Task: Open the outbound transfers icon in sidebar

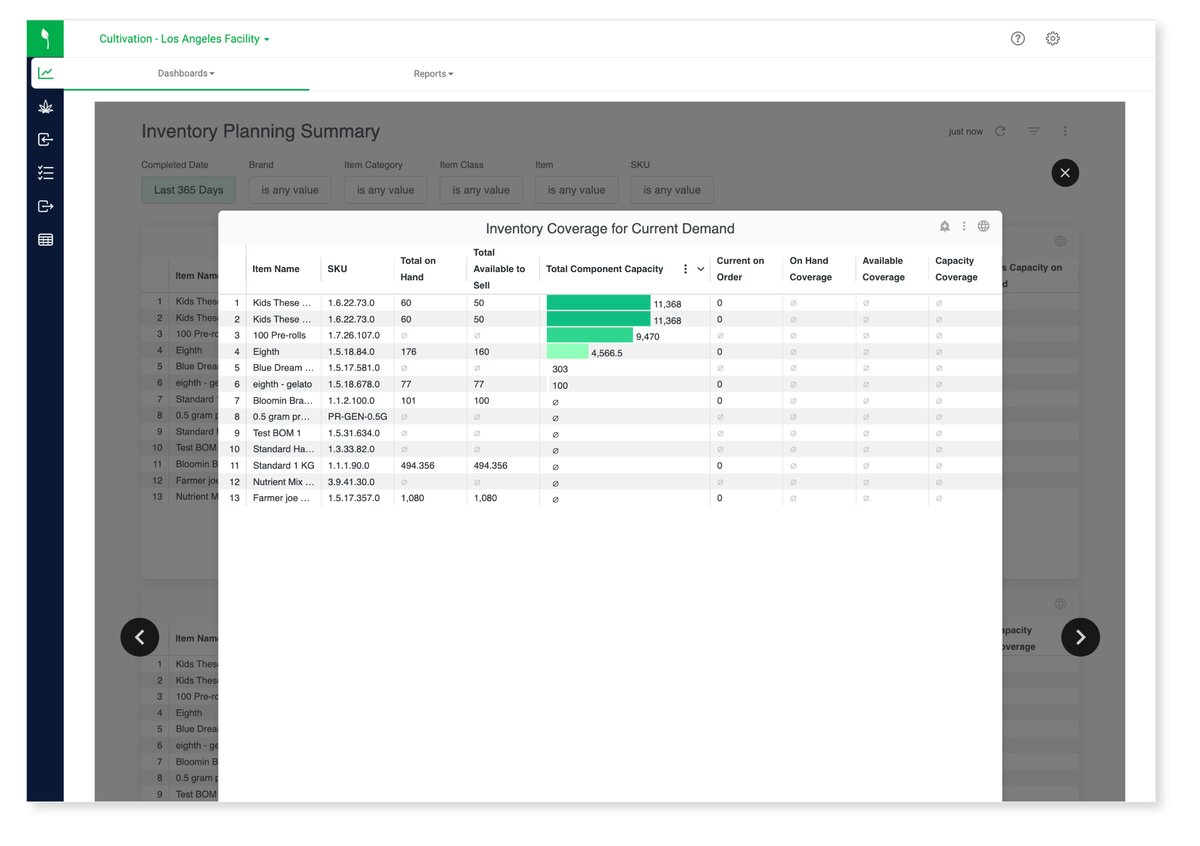Action: (45, 206)
